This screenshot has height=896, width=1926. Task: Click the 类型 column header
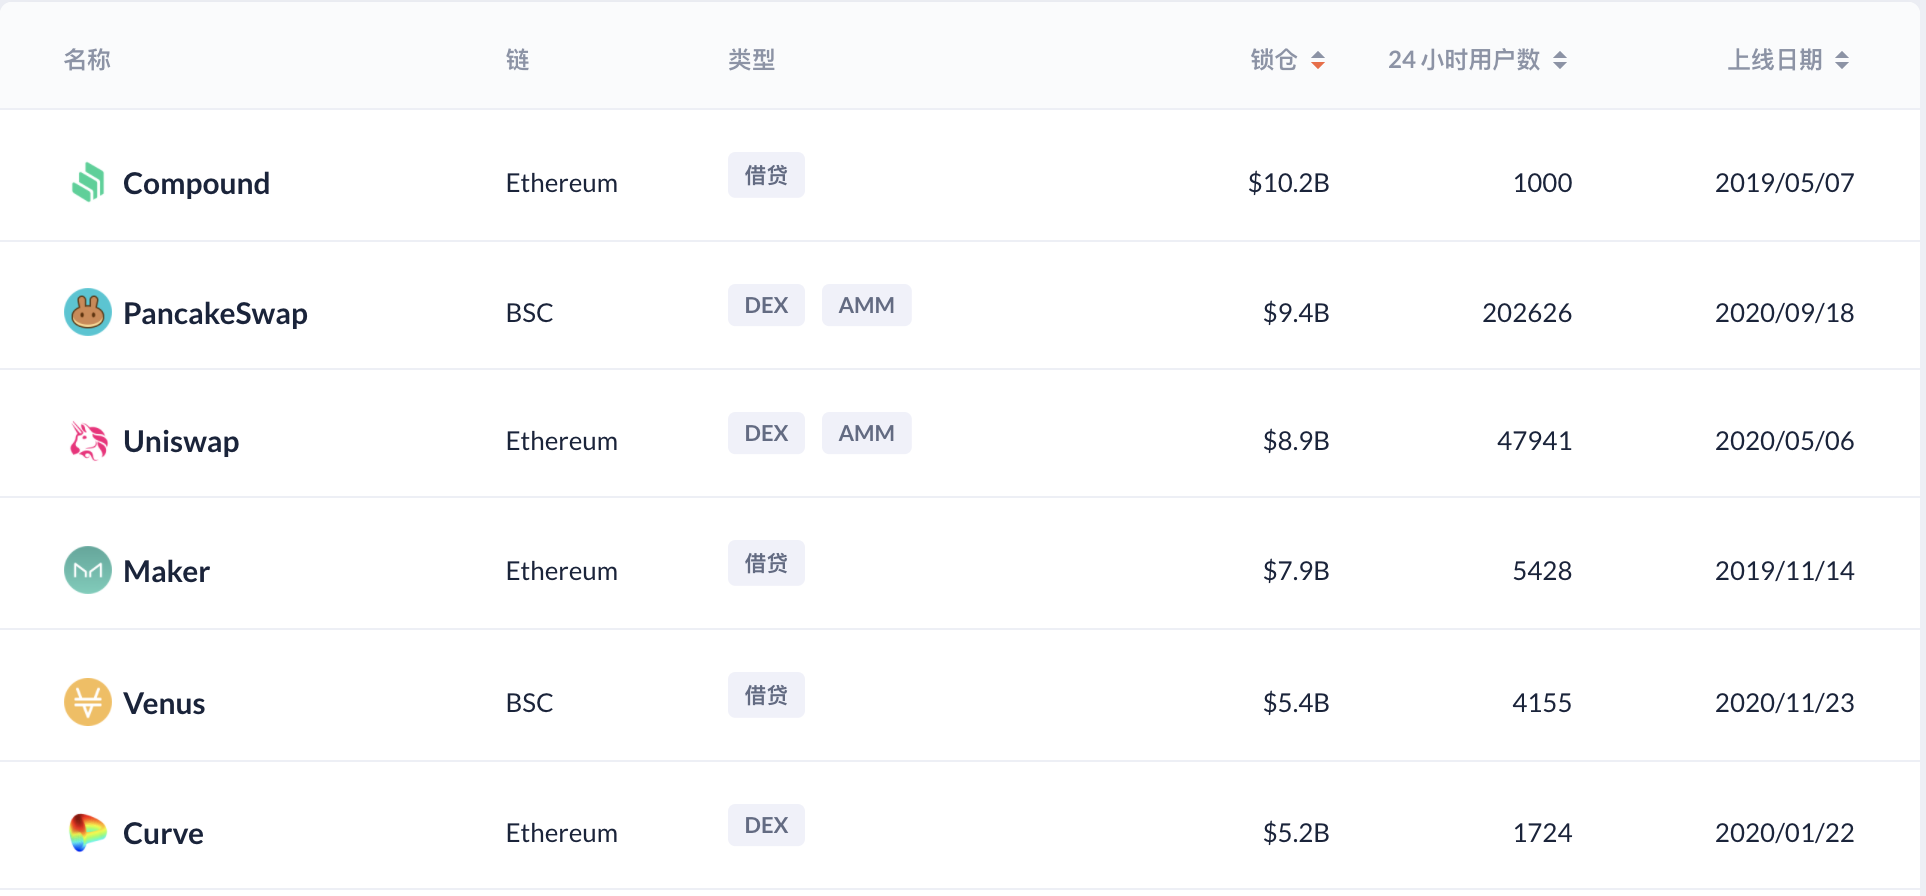[x=751, y=60]
